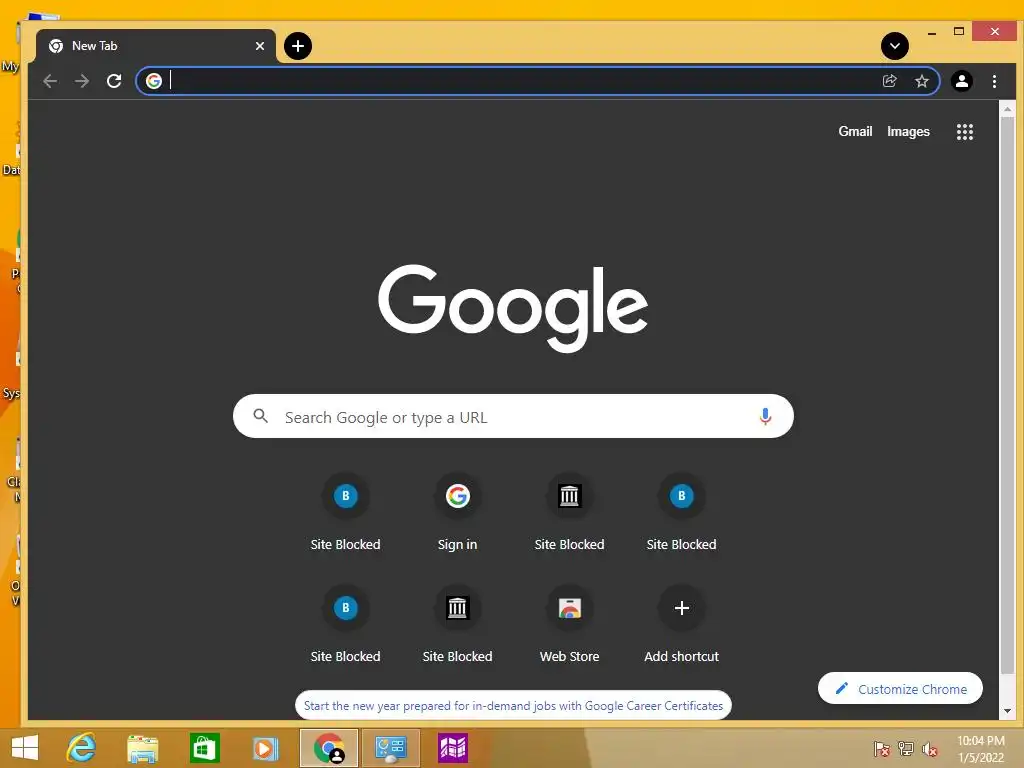Screen dimensions: 1024x768
Task: Click the muted volume tray icon
Action: [930, 749]
